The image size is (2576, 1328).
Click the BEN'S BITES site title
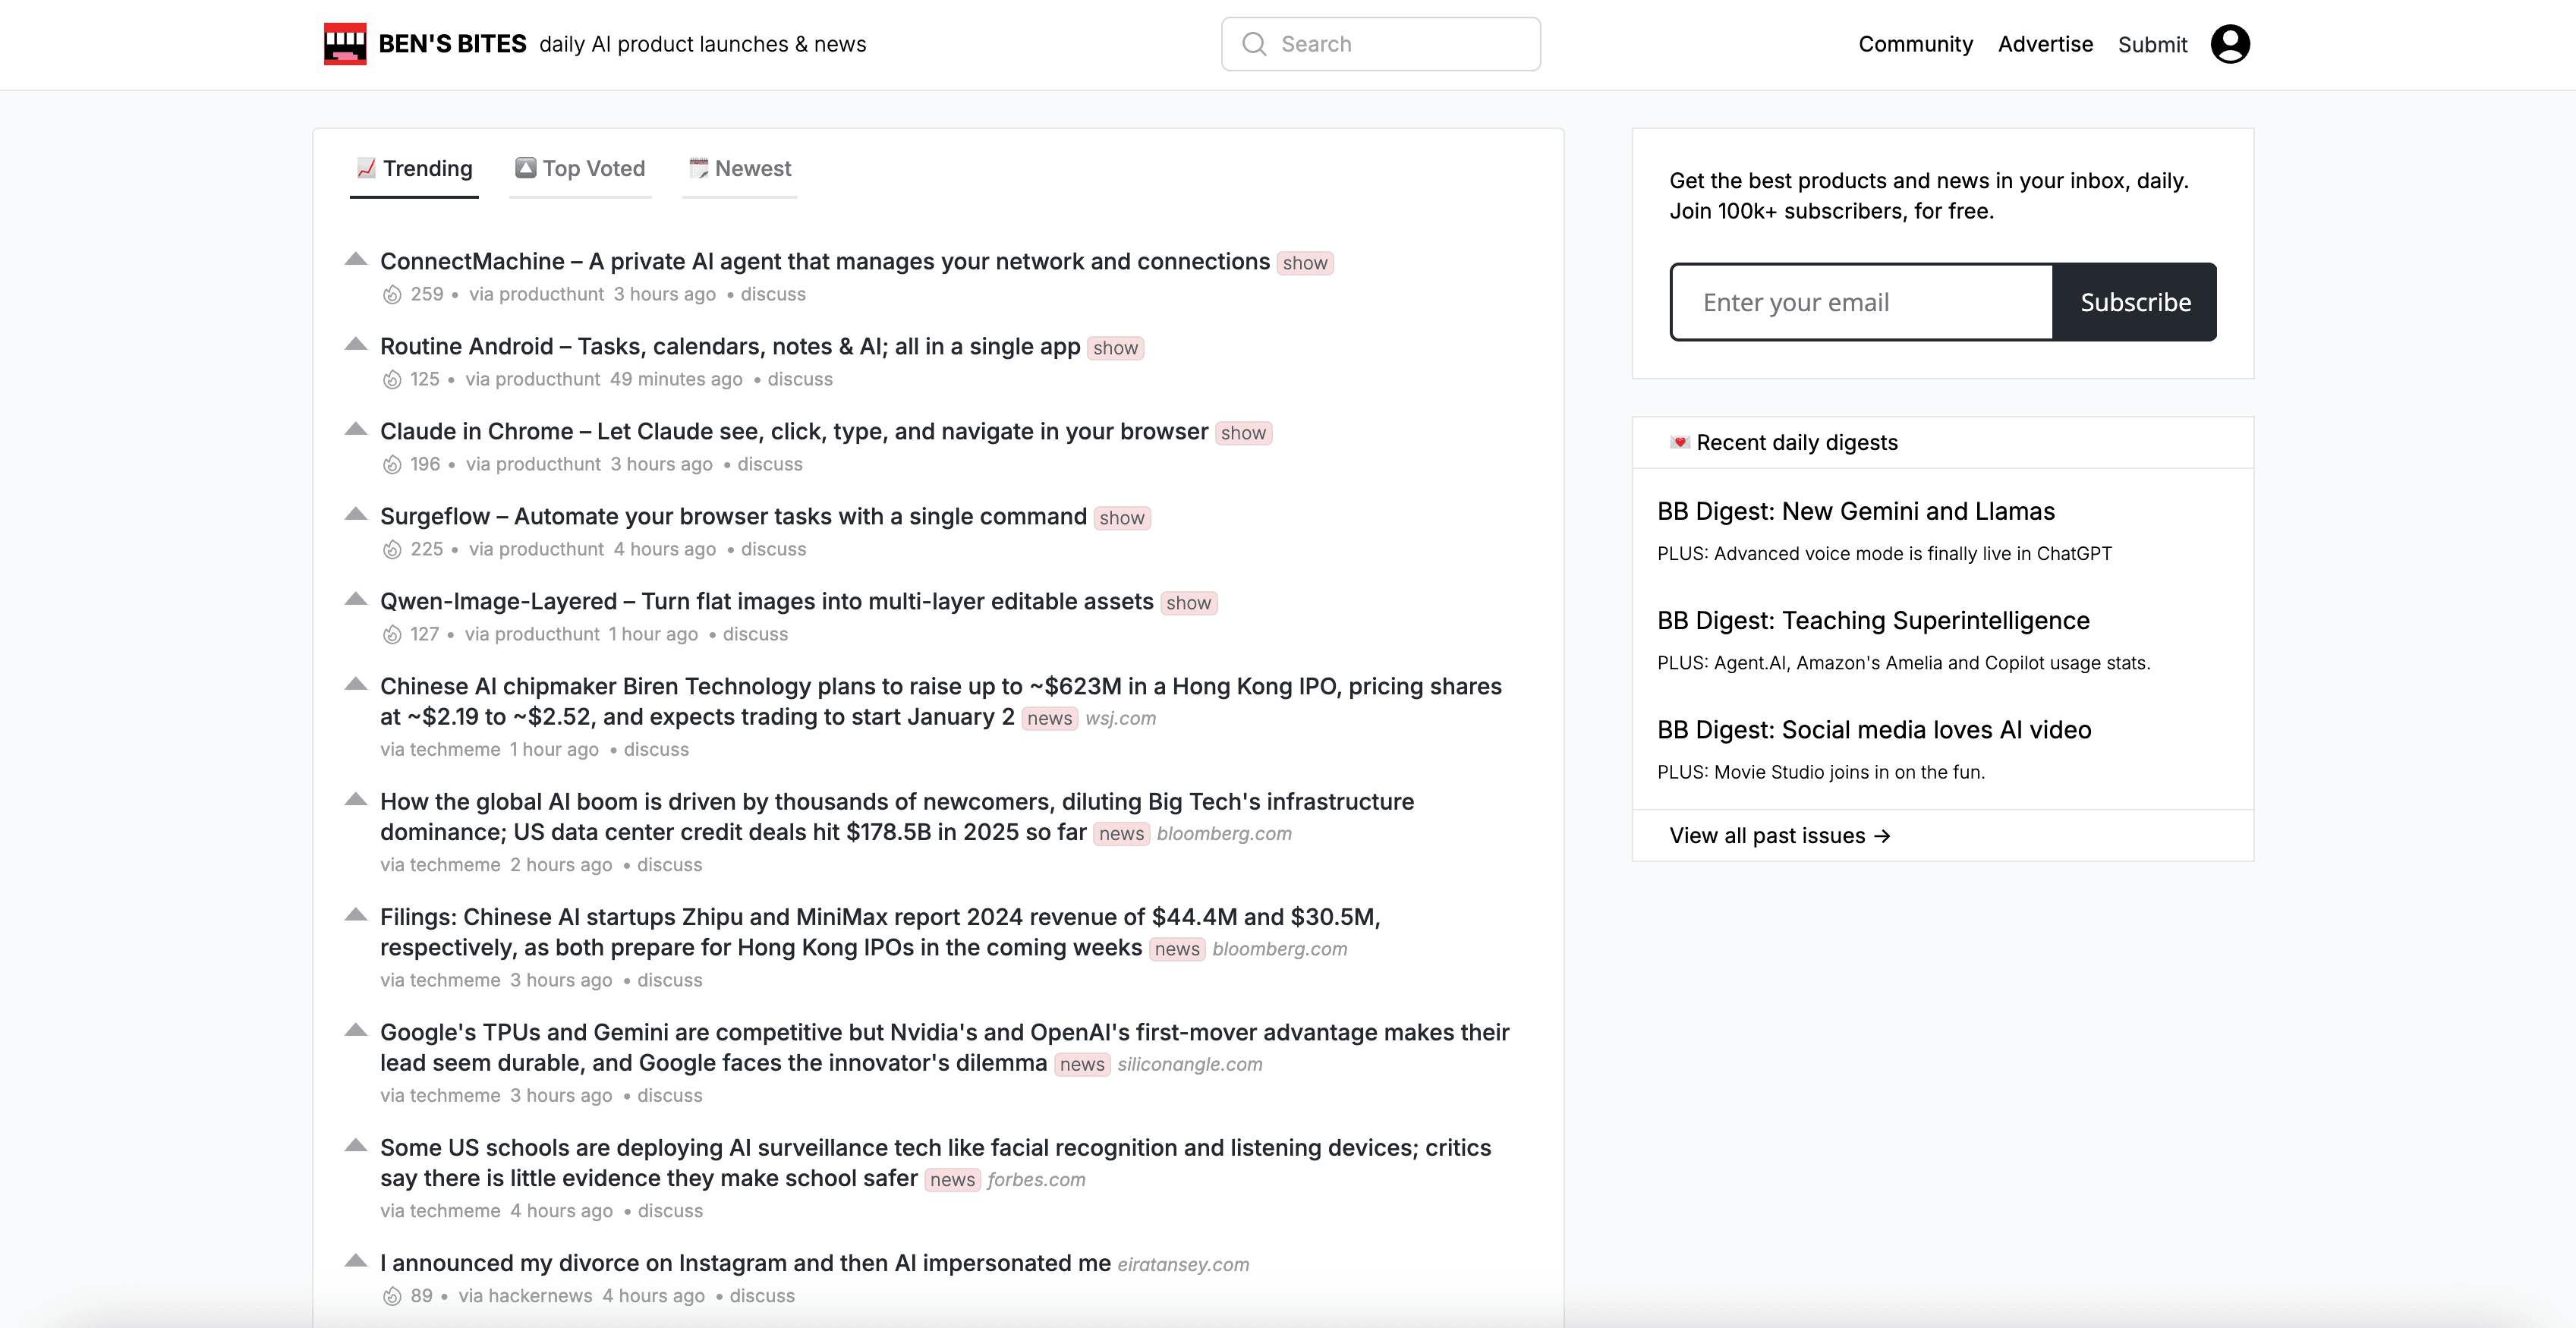coord(452,44)
